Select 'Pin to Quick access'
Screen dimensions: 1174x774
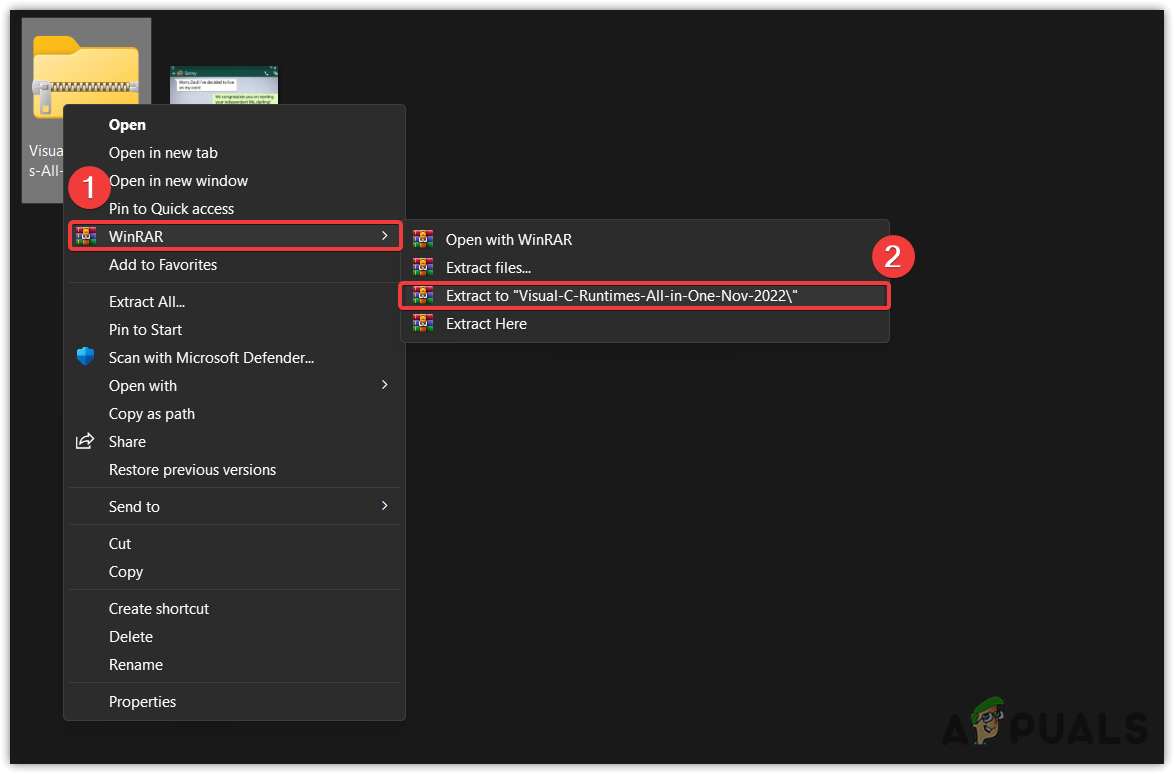[172, 208]
